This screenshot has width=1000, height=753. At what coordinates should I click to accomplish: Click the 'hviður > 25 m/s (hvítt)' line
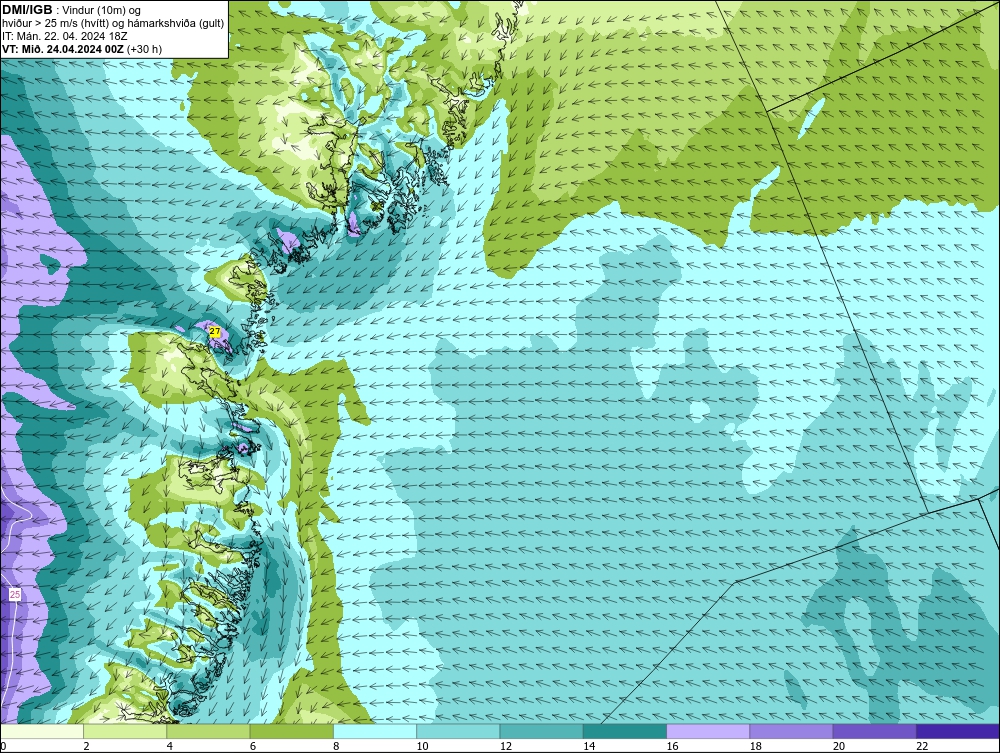(55, 23)
